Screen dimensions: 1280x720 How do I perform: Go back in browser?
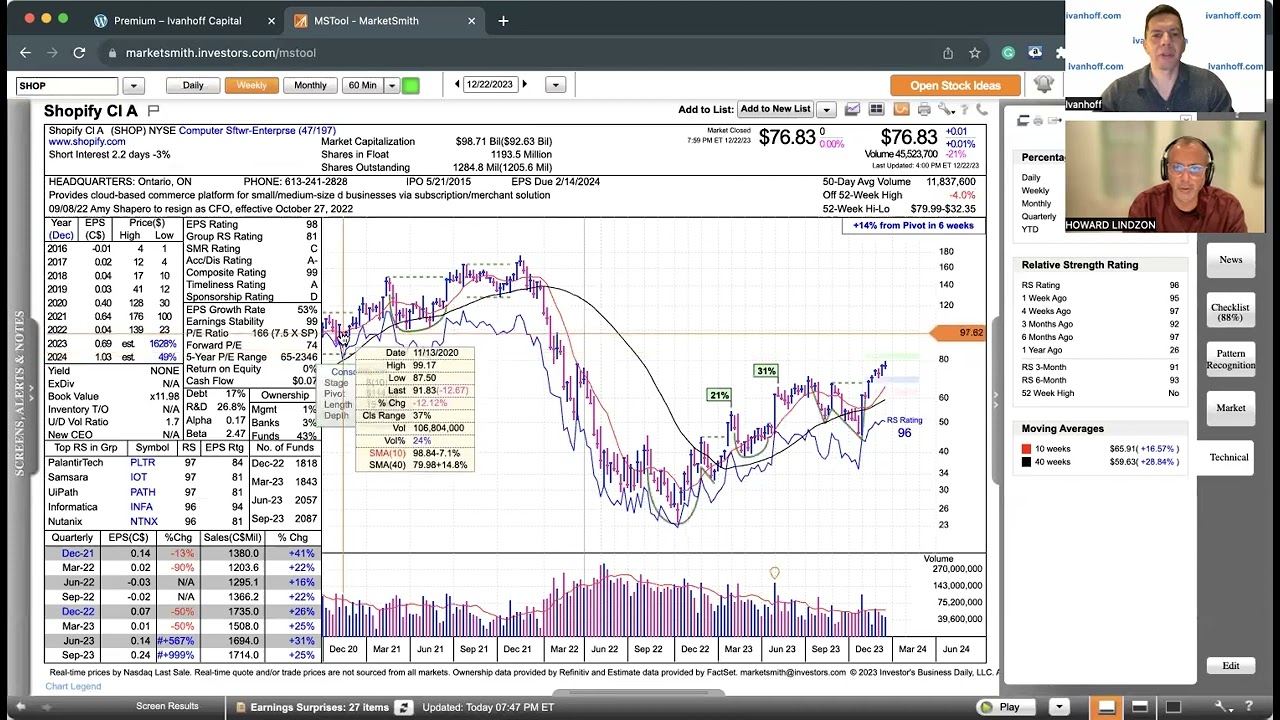pos(25,53)
